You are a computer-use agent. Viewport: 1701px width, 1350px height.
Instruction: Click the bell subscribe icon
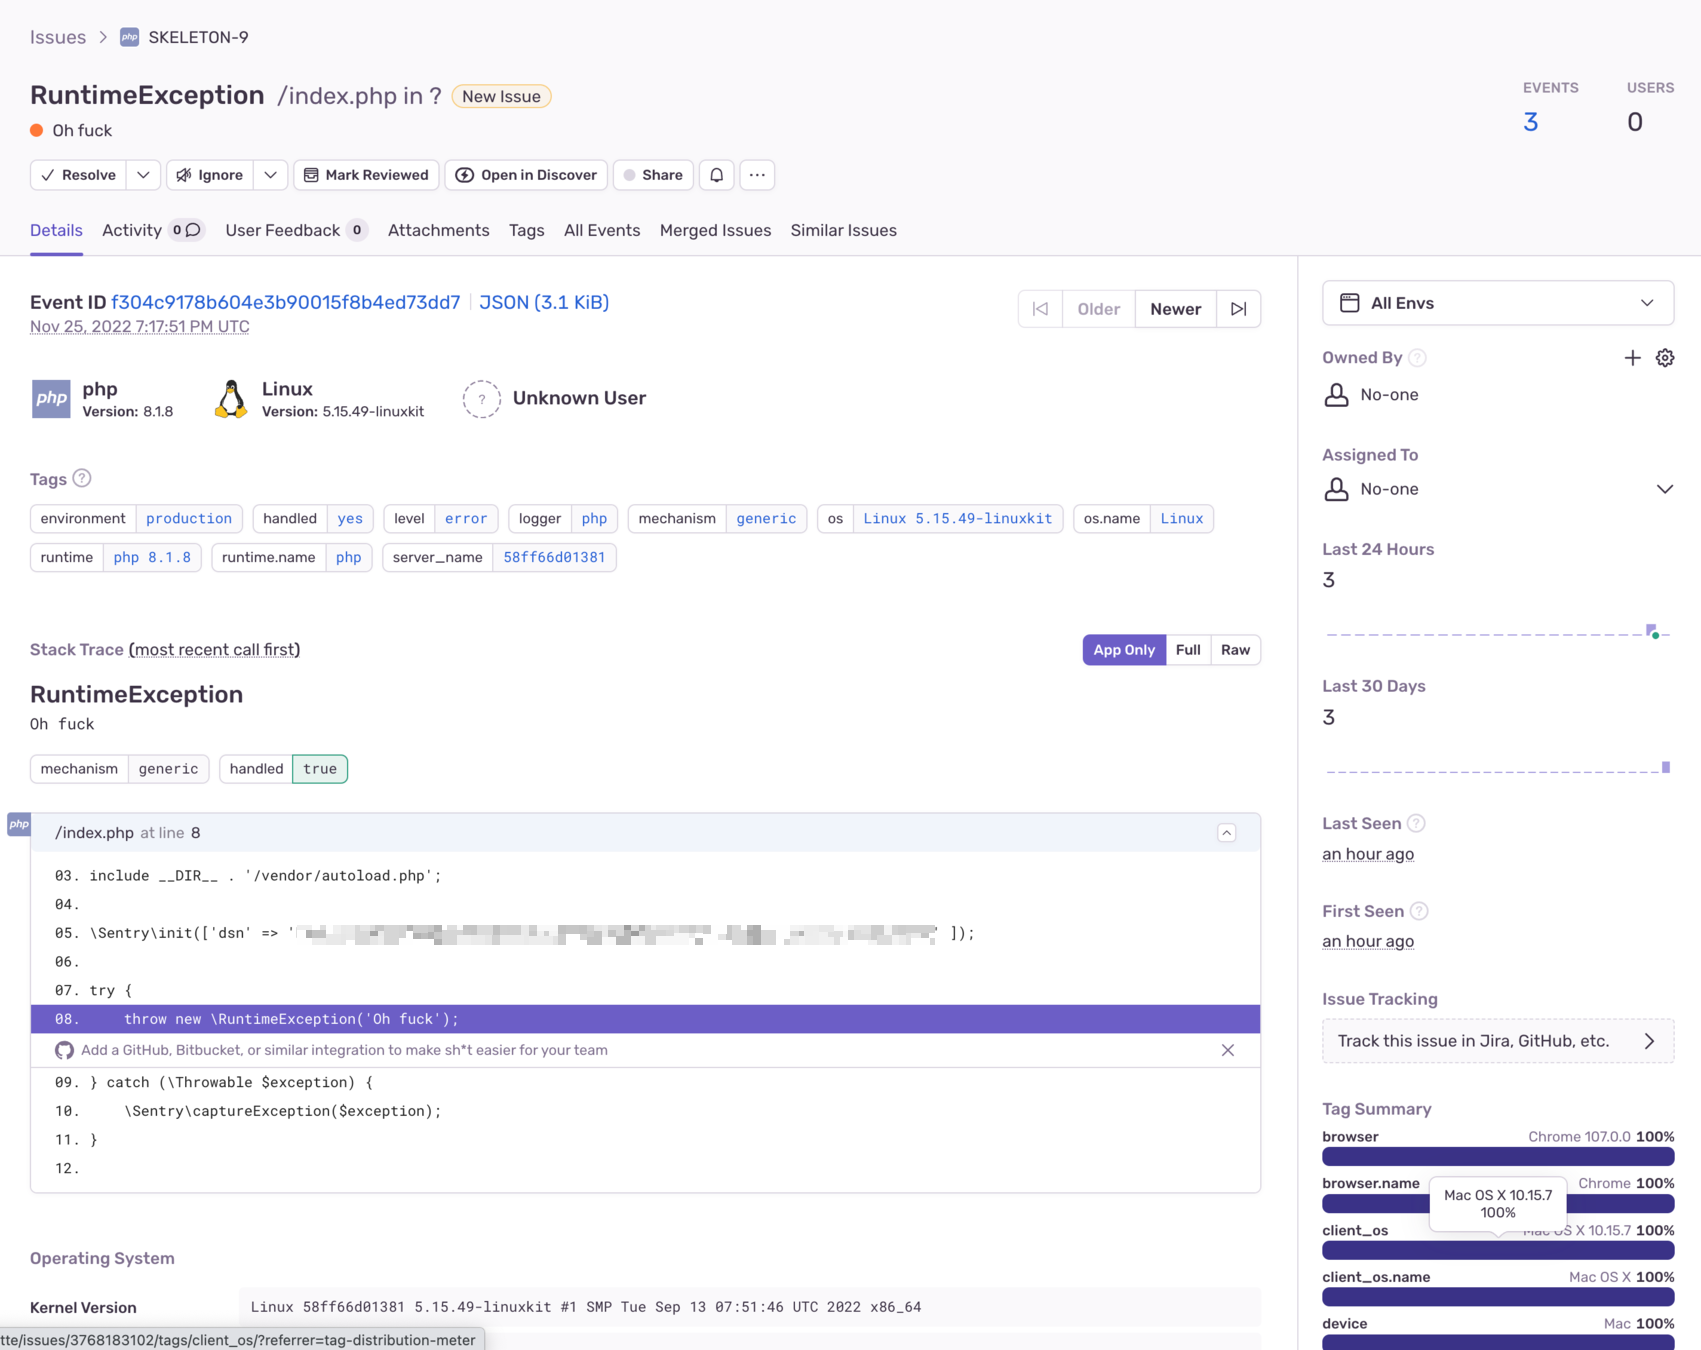(717, 175)
